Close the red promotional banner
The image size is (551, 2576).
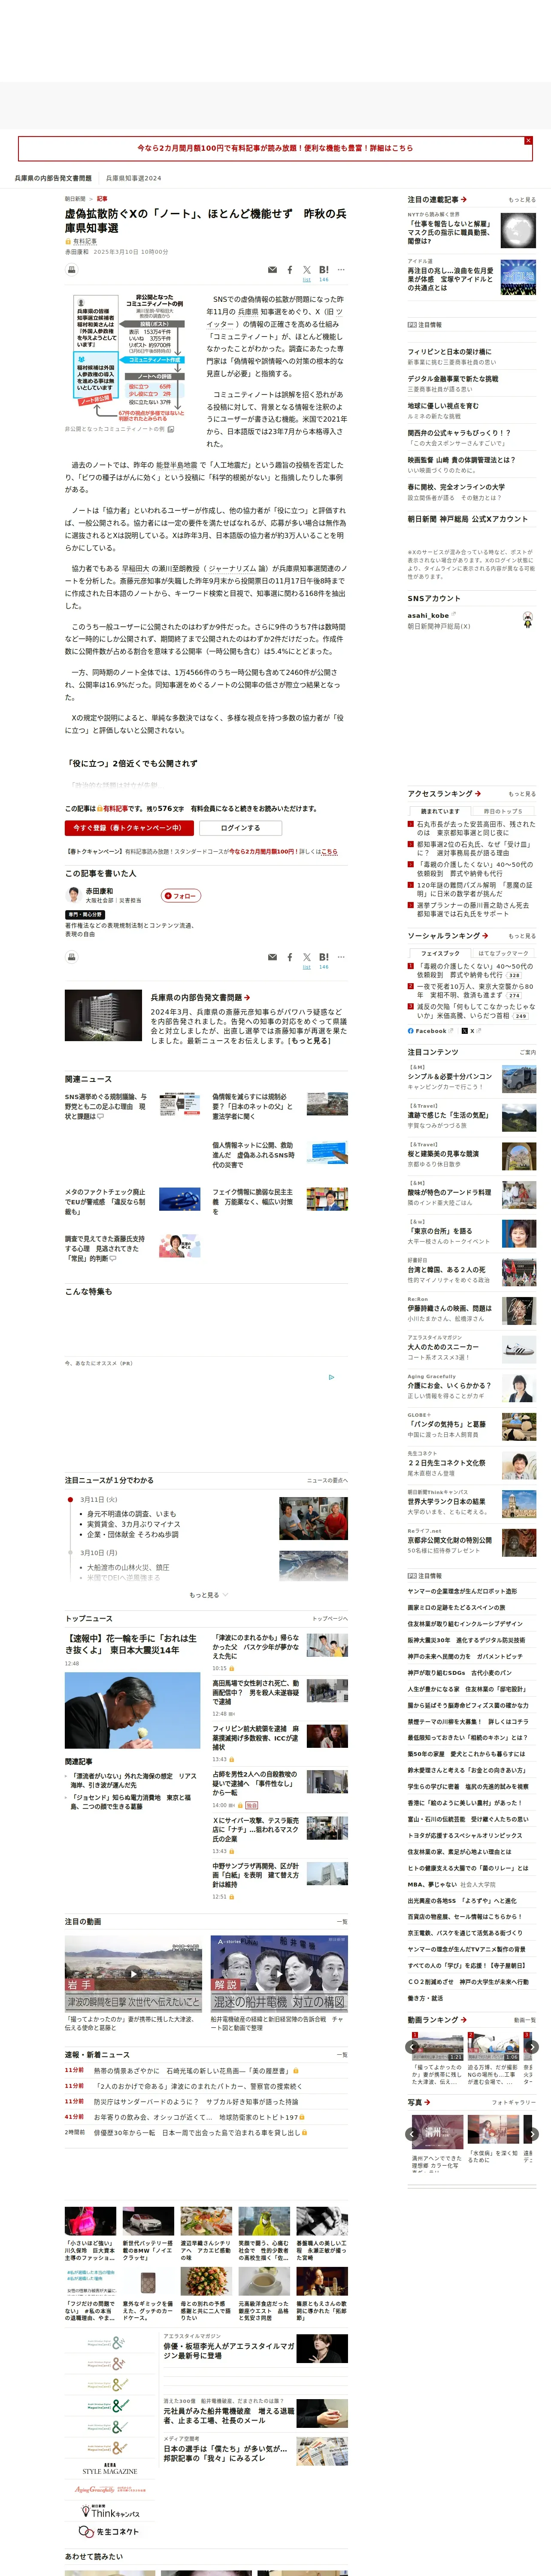click(x=528, y=141)
